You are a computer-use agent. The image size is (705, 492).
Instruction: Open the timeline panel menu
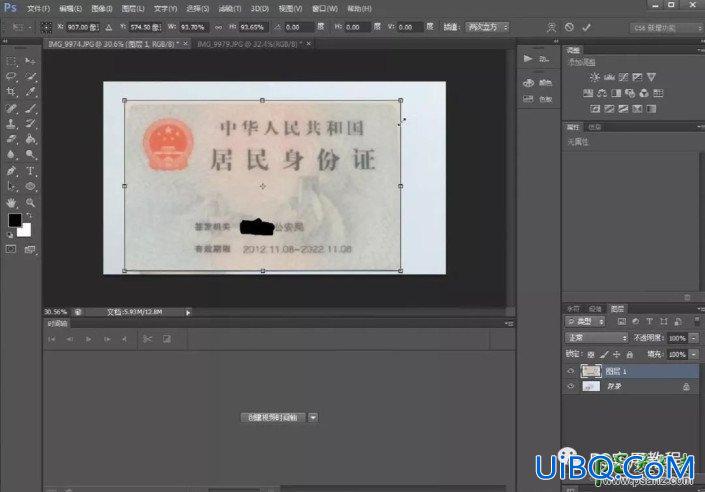[x=509, y=324]
